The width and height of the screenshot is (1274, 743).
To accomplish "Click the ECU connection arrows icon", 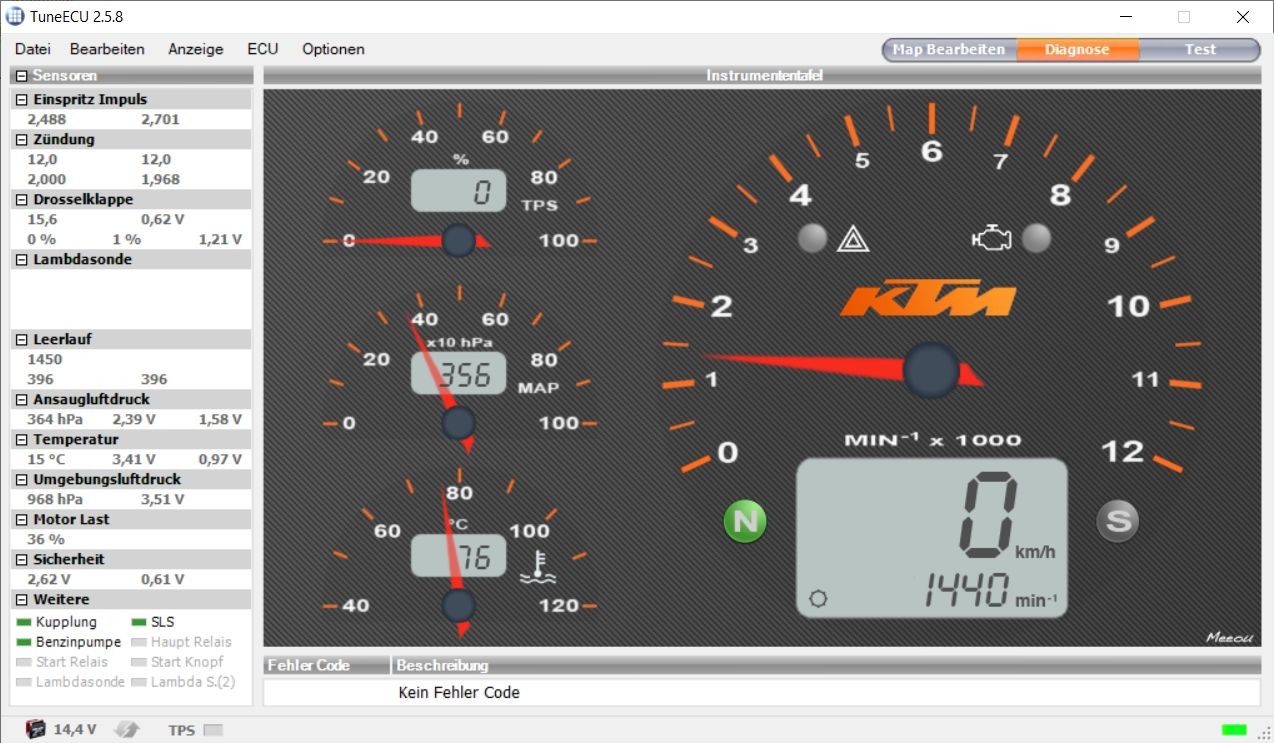I will coord(127,729).
